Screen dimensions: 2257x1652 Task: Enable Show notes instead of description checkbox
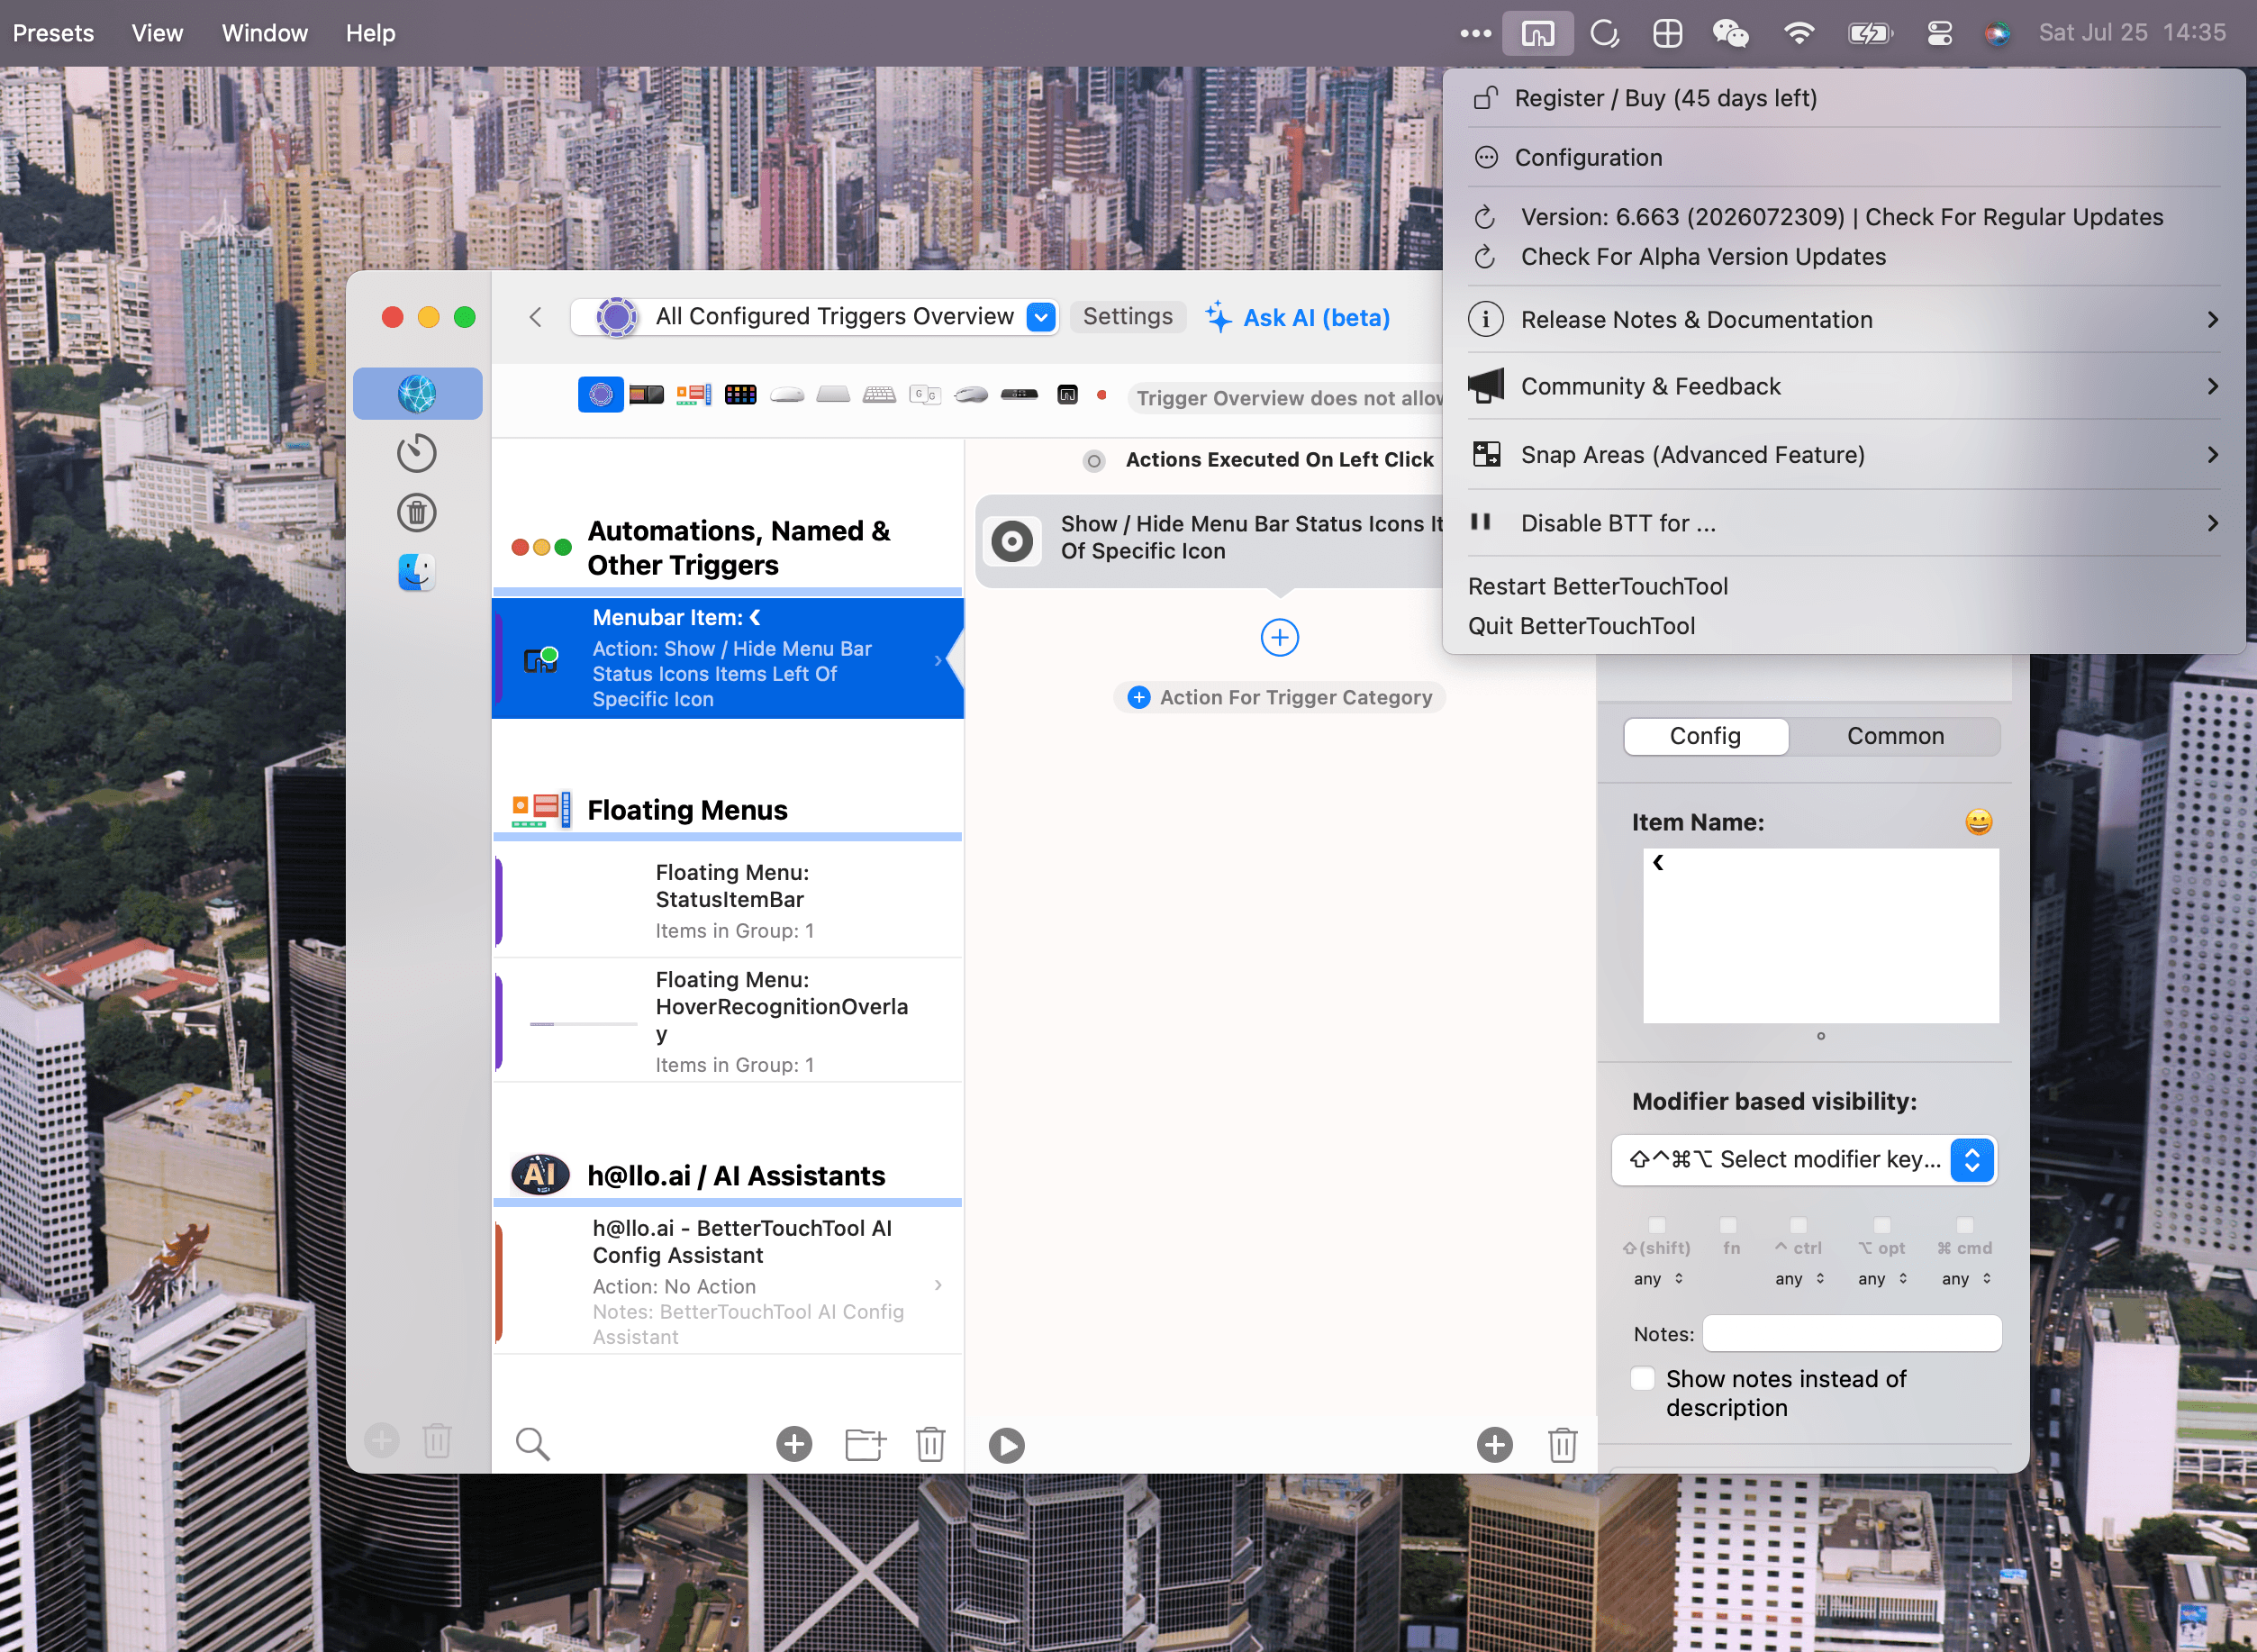(1642, 1378)
